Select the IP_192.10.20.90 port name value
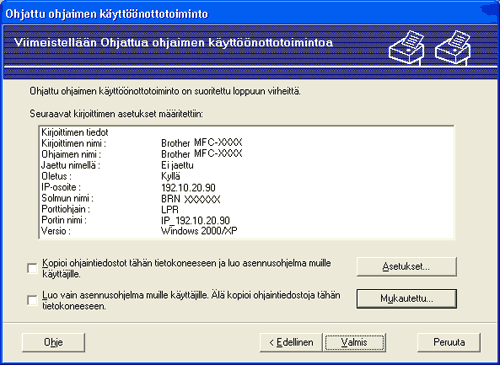This screenshot has width=500, height=365. 196,221
